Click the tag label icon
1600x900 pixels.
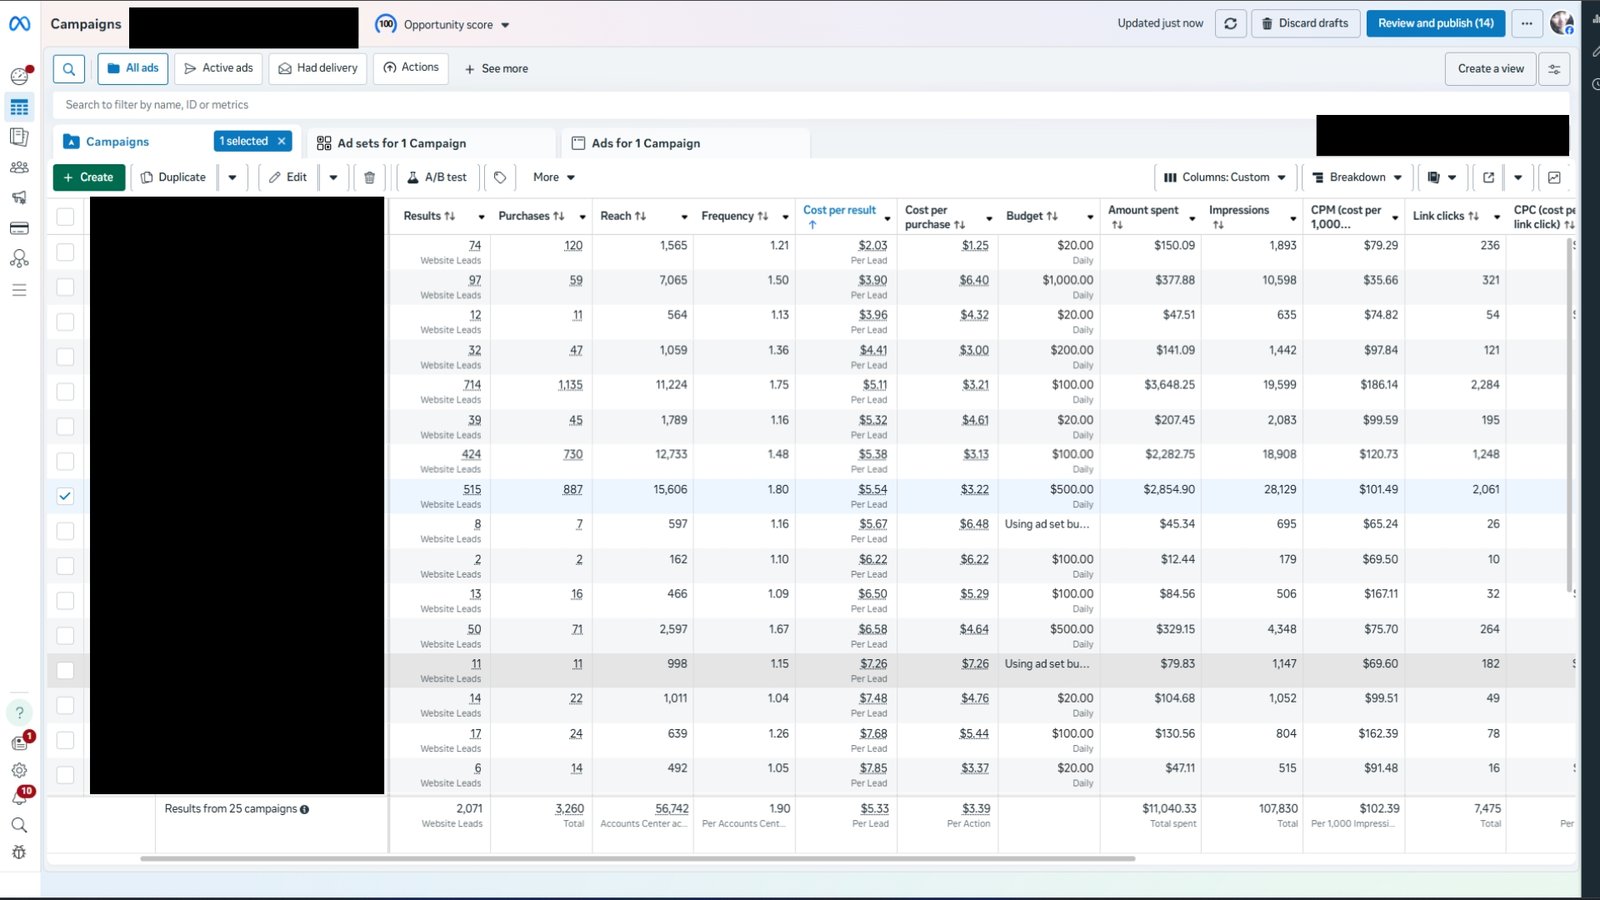click(500, 178)
